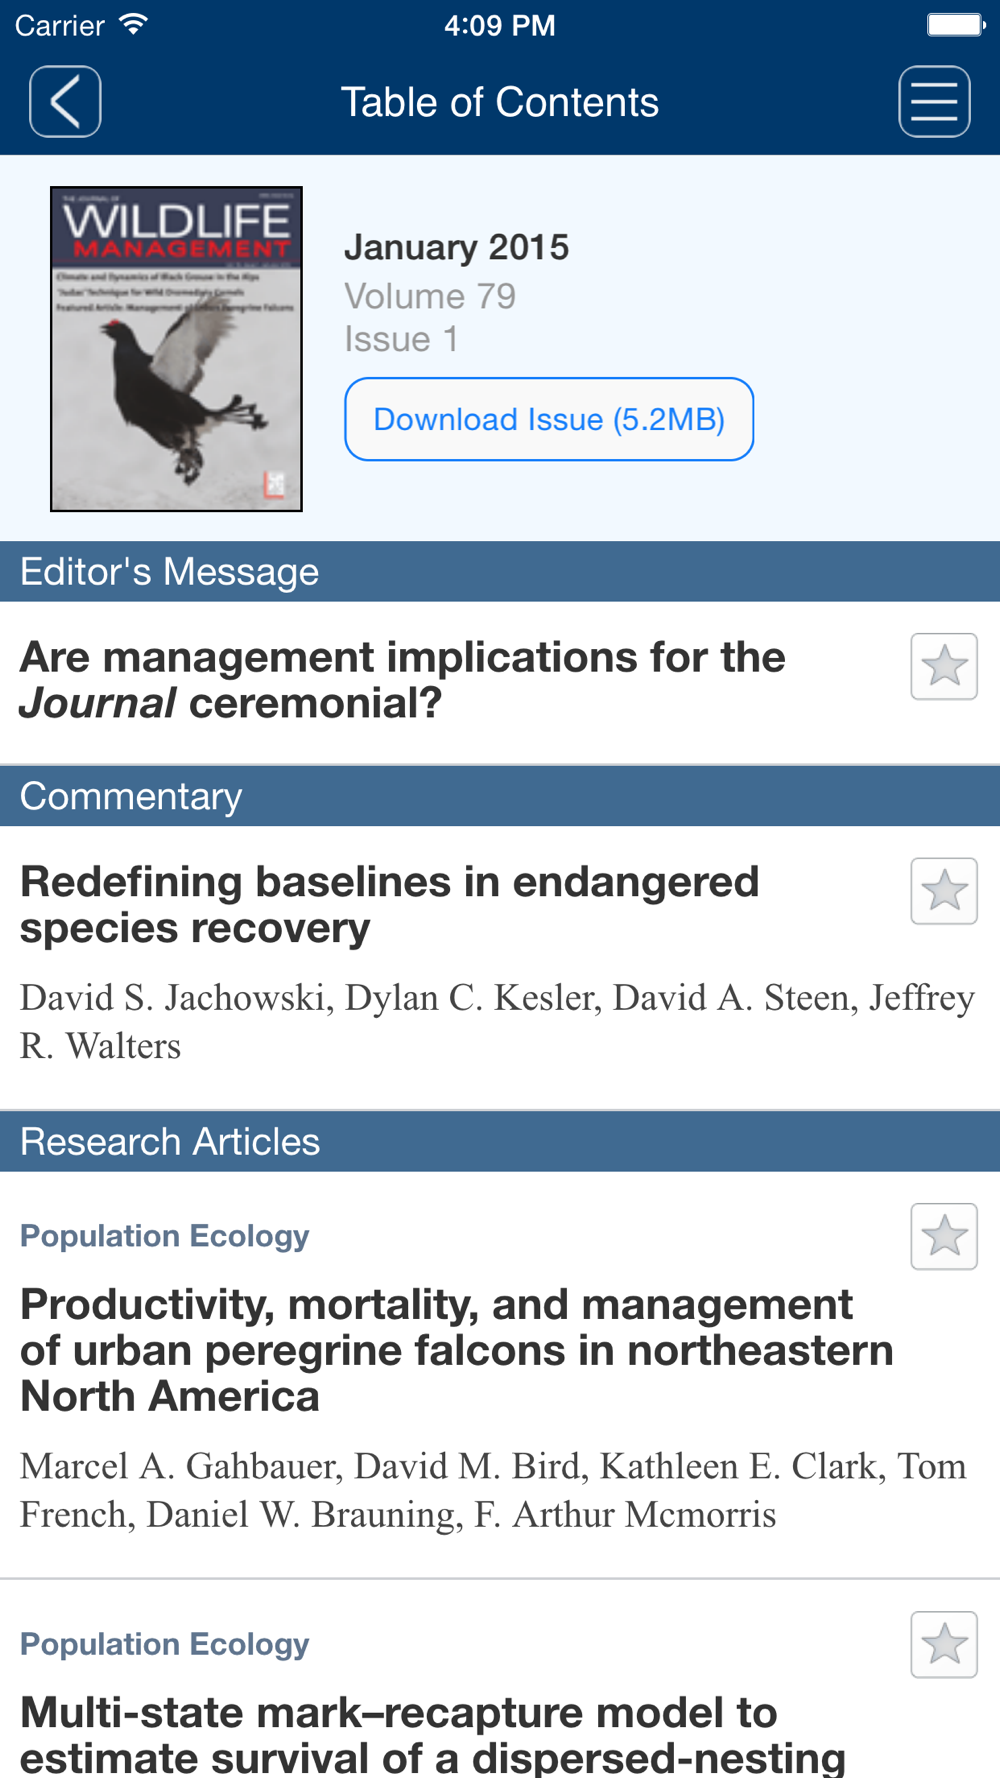Favorite 'Redefining baselines in endangered species recovery'
The width and height of the screenshot is (1000, 1778).
[x=944, y=891]
